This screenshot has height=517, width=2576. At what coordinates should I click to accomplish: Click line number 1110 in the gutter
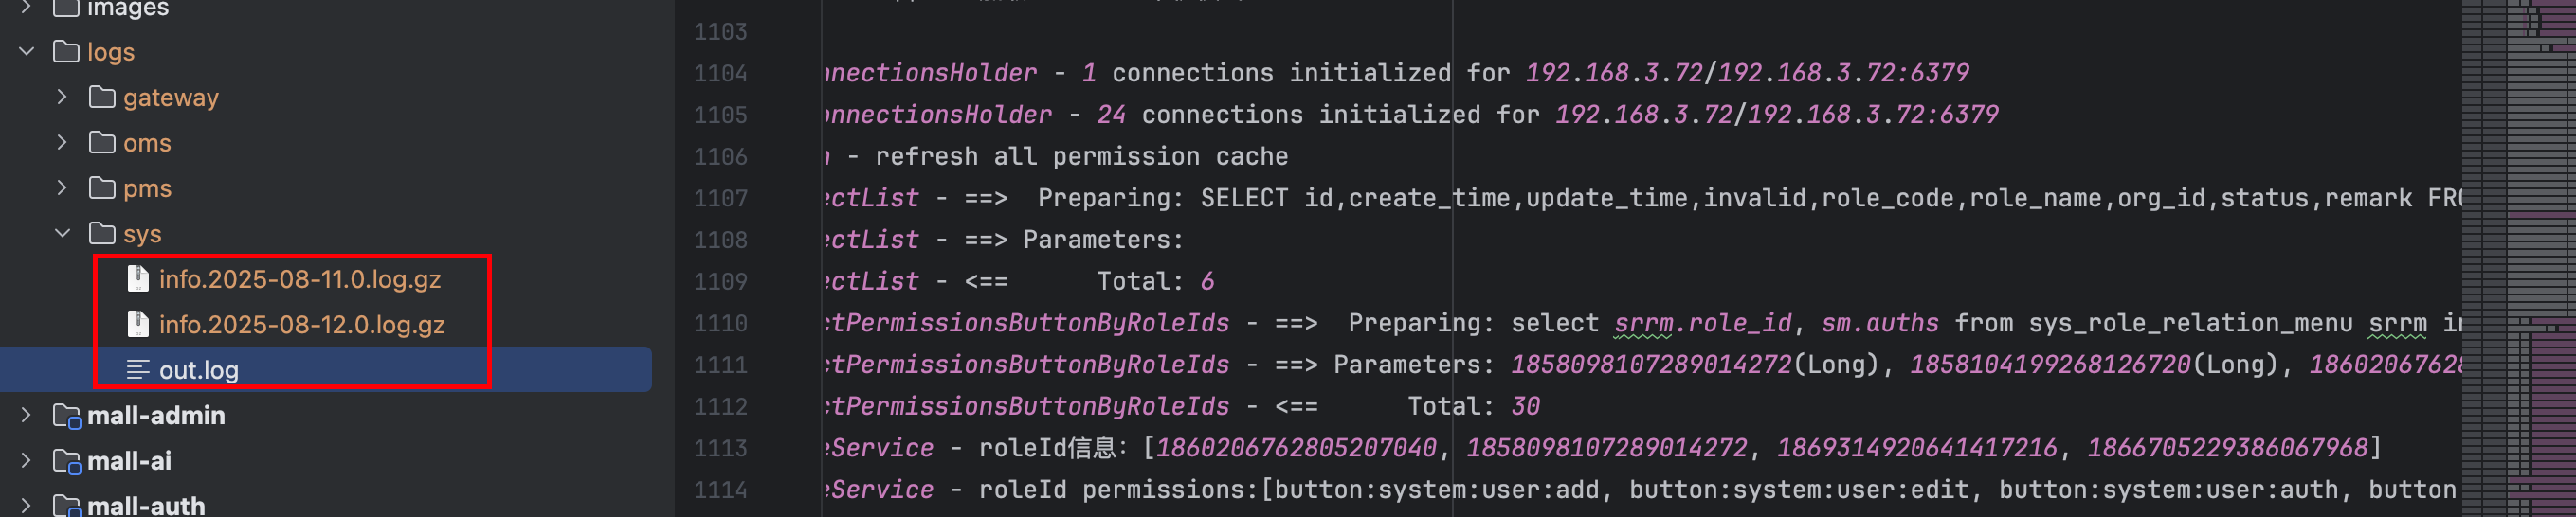pos(721,323)
